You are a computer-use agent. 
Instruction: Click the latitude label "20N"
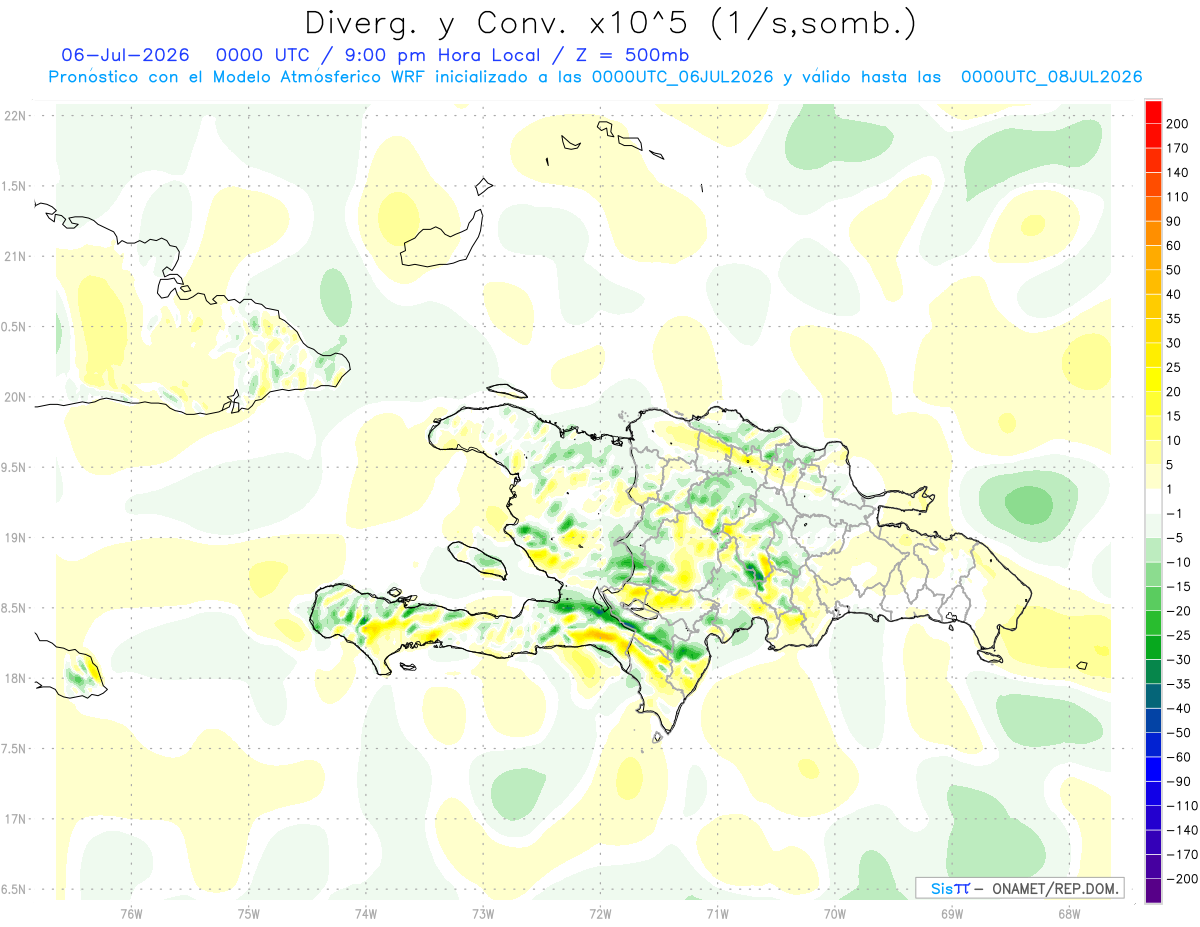[15, 397]
